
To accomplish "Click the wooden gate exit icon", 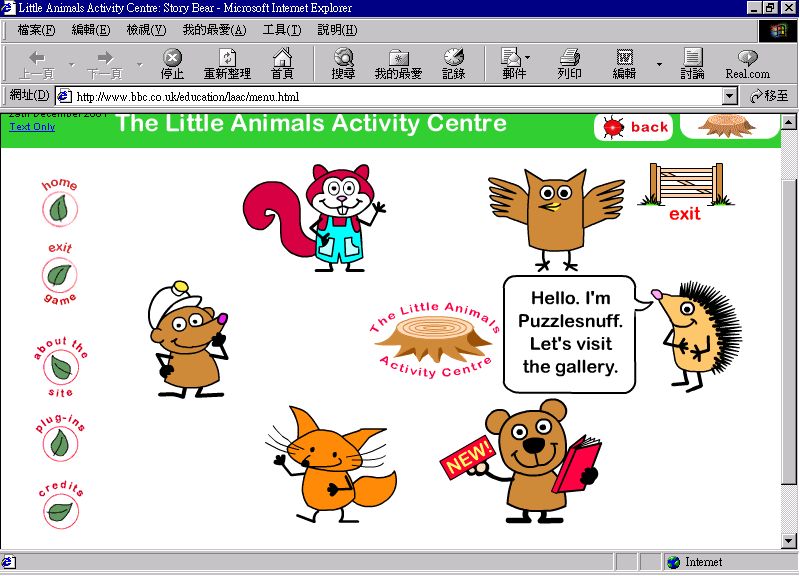I will click(686, 184).
